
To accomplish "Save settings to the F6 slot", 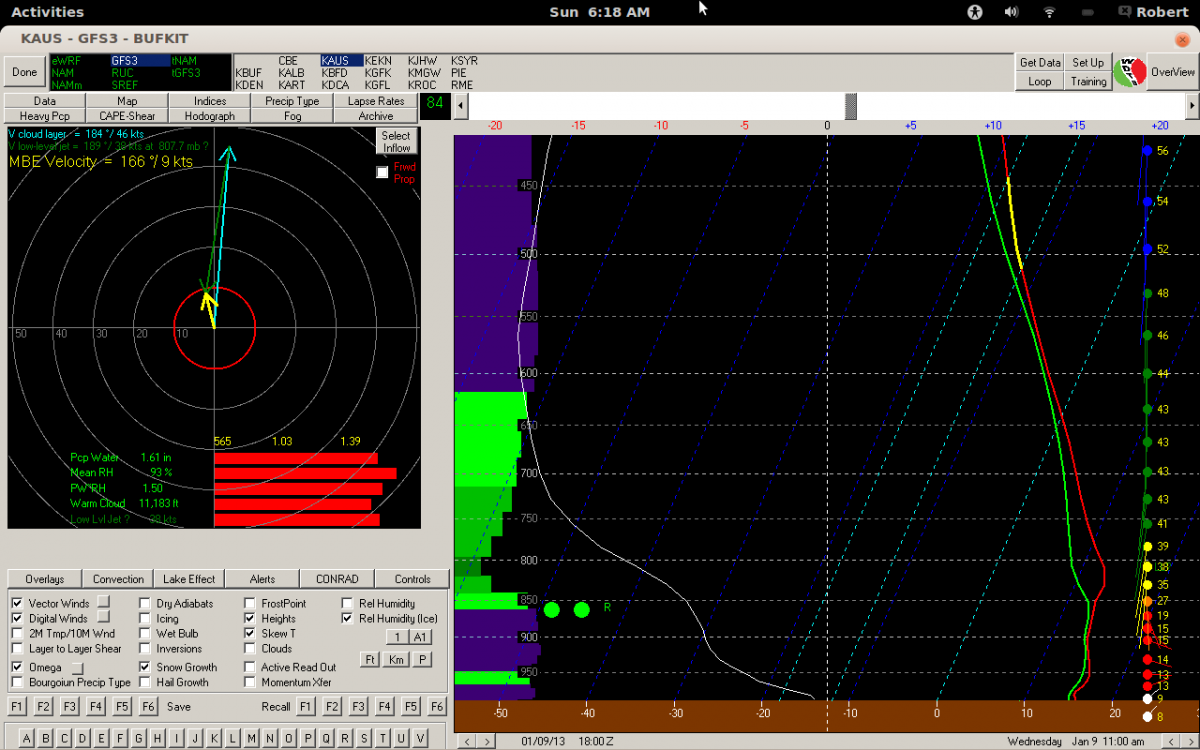I will [x=148, y=706].
